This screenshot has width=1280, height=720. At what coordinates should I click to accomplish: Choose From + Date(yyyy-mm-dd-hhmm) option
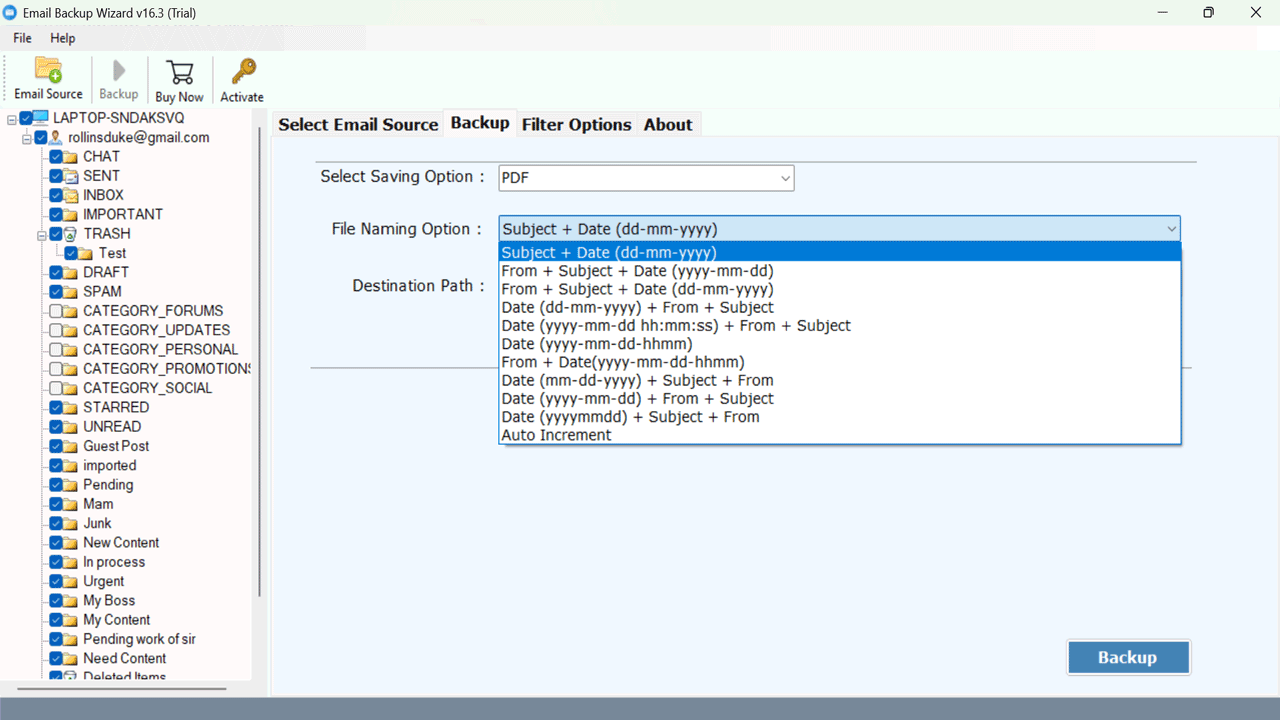(623, 362)
